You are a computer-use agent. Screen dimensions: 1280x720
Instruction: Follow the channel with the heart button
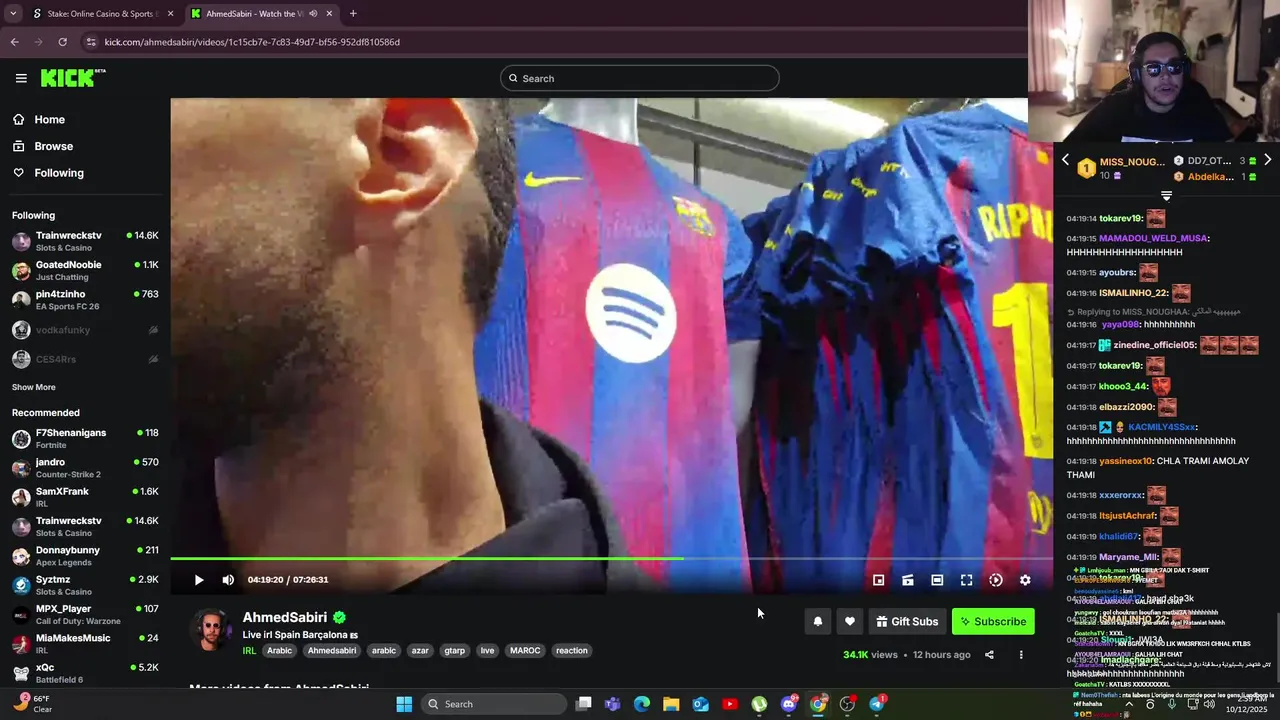click(x=849, y=621)
